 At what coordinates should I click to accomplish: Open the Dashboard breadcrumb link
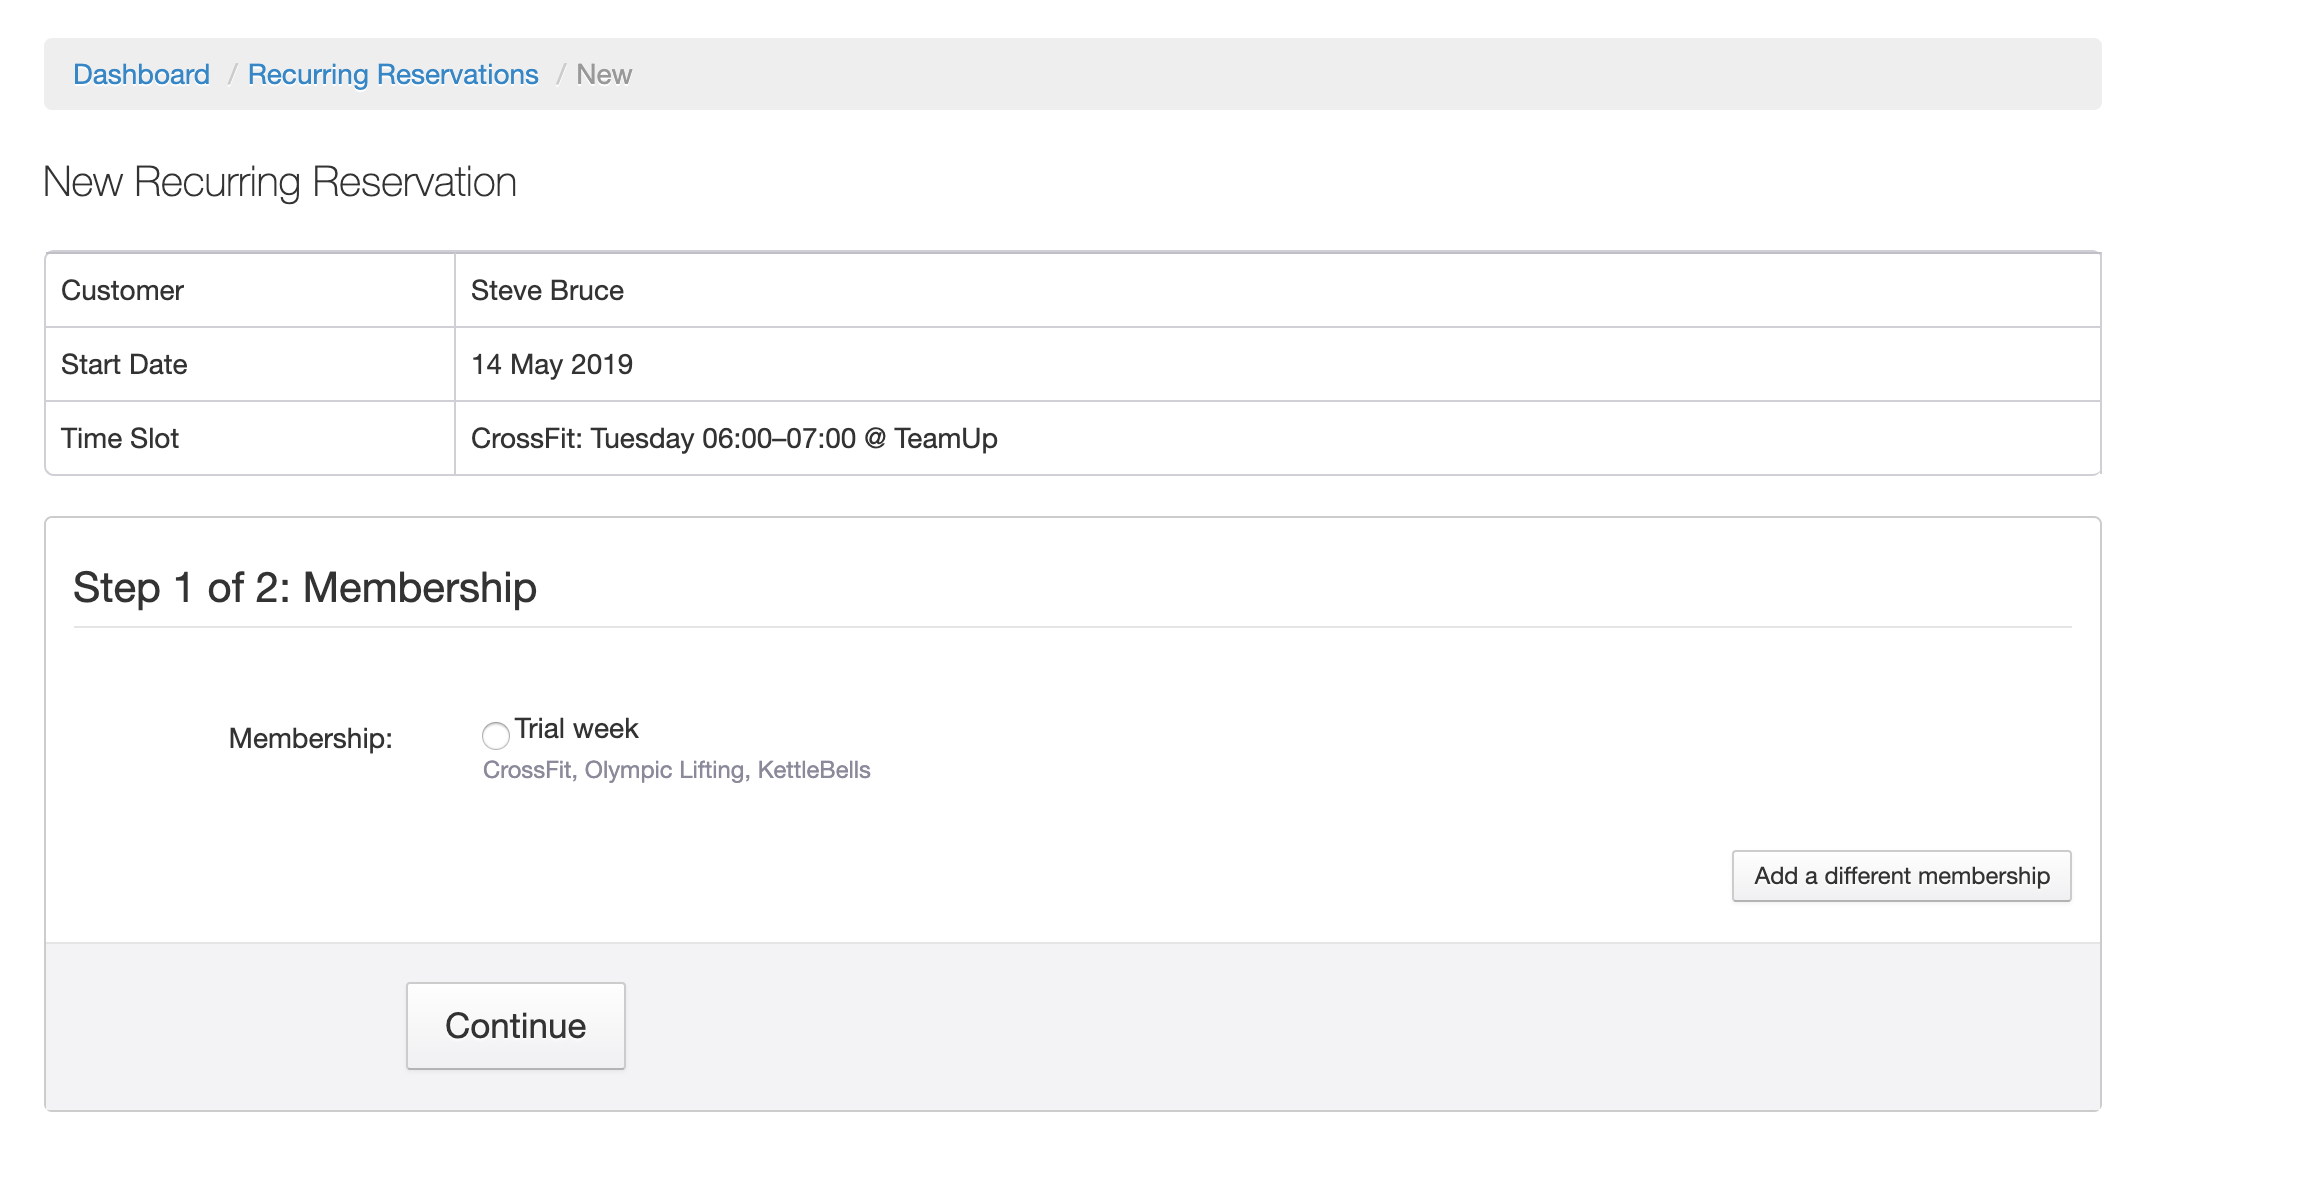(x=141, y=75)
